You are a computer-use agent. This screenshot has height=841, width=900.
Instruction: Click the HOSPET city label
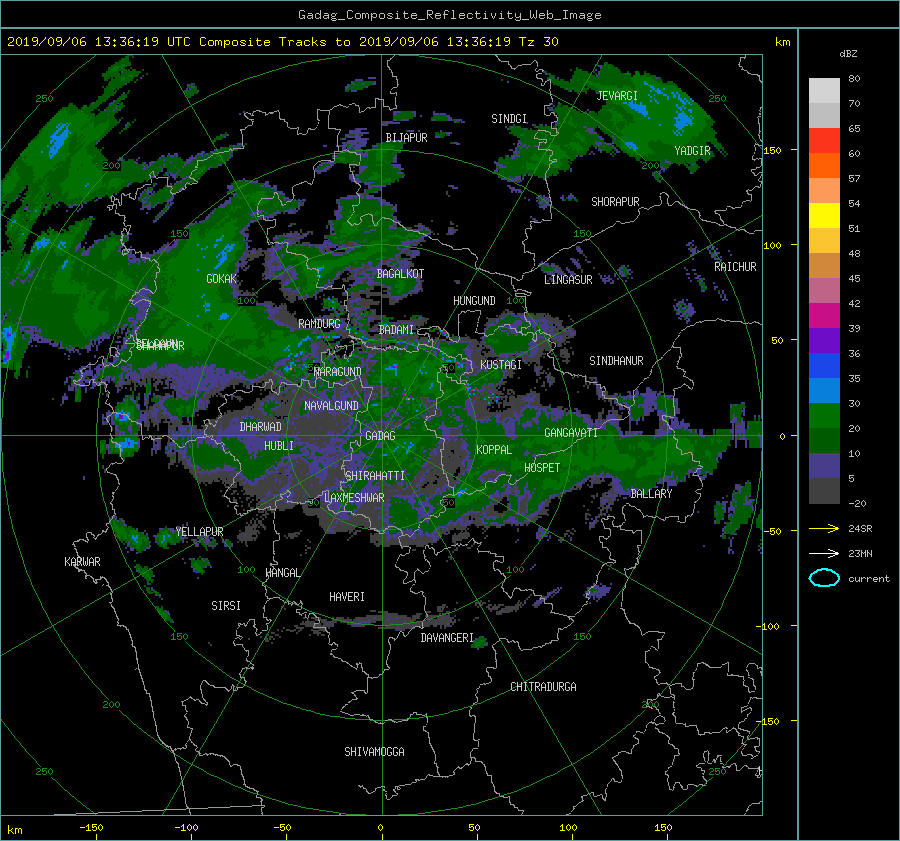(542, 468)
